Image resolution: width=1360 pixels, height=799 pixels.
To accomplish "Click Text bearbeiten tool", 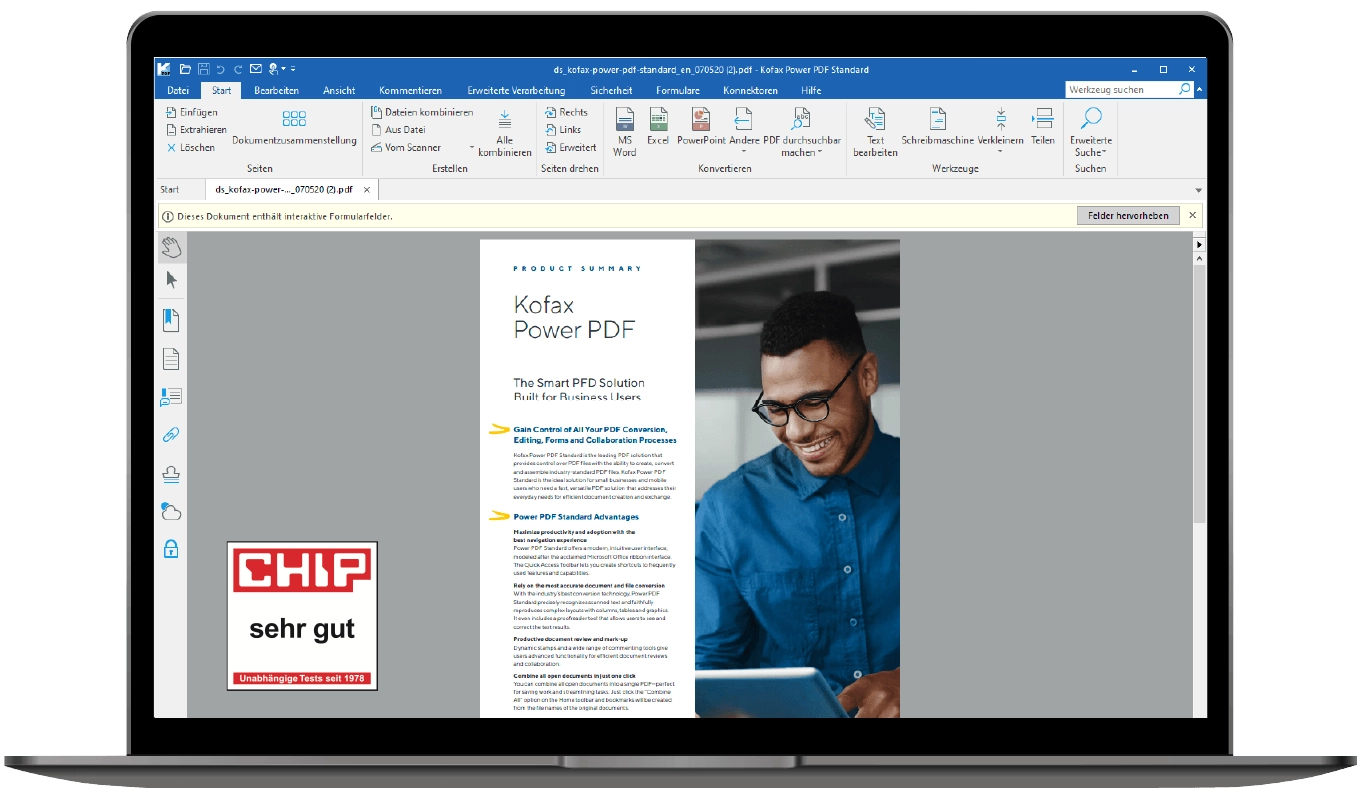I will pos(875,132).
